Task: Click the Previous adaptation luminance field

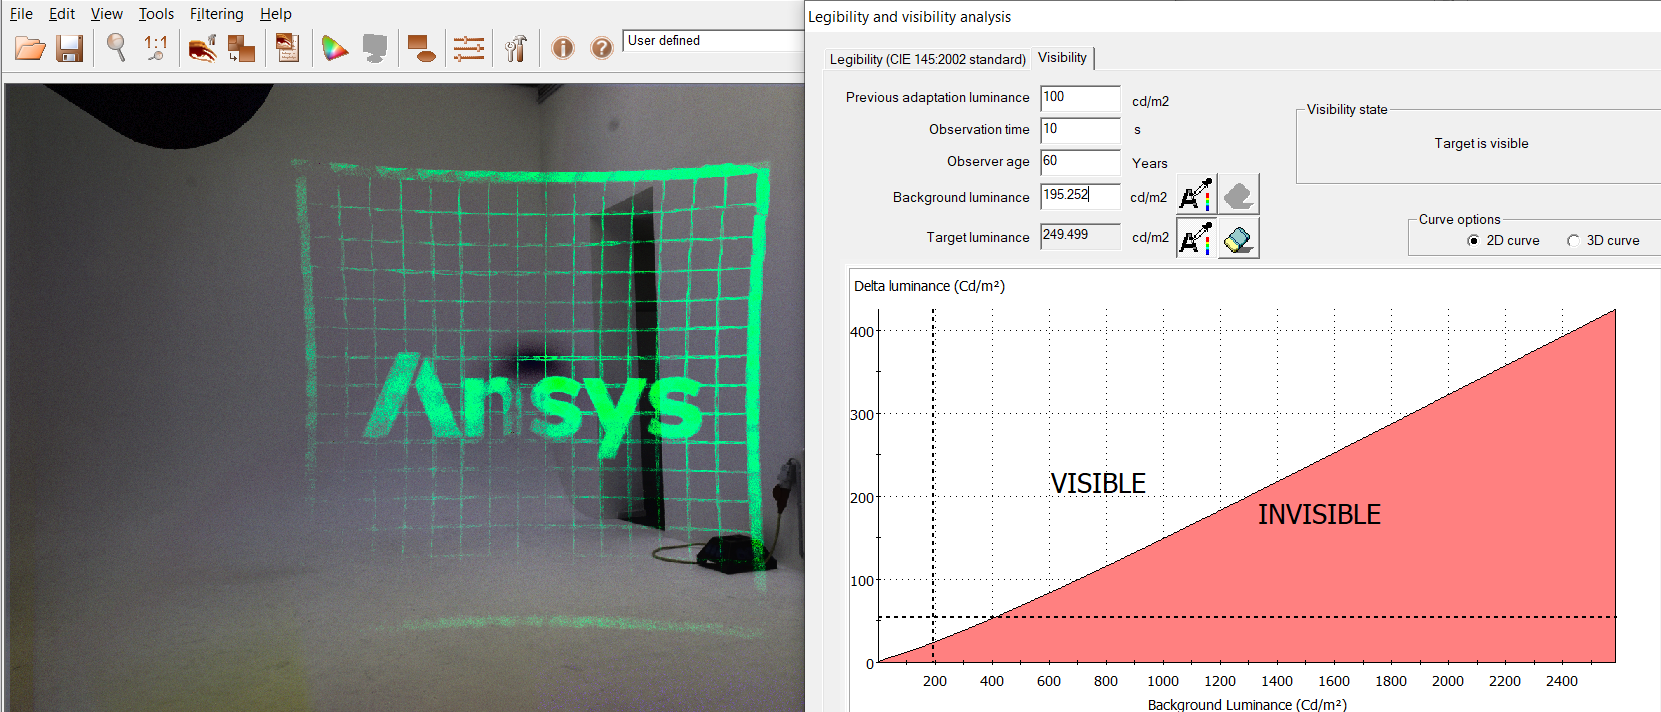Action: tap(1080, 98)
